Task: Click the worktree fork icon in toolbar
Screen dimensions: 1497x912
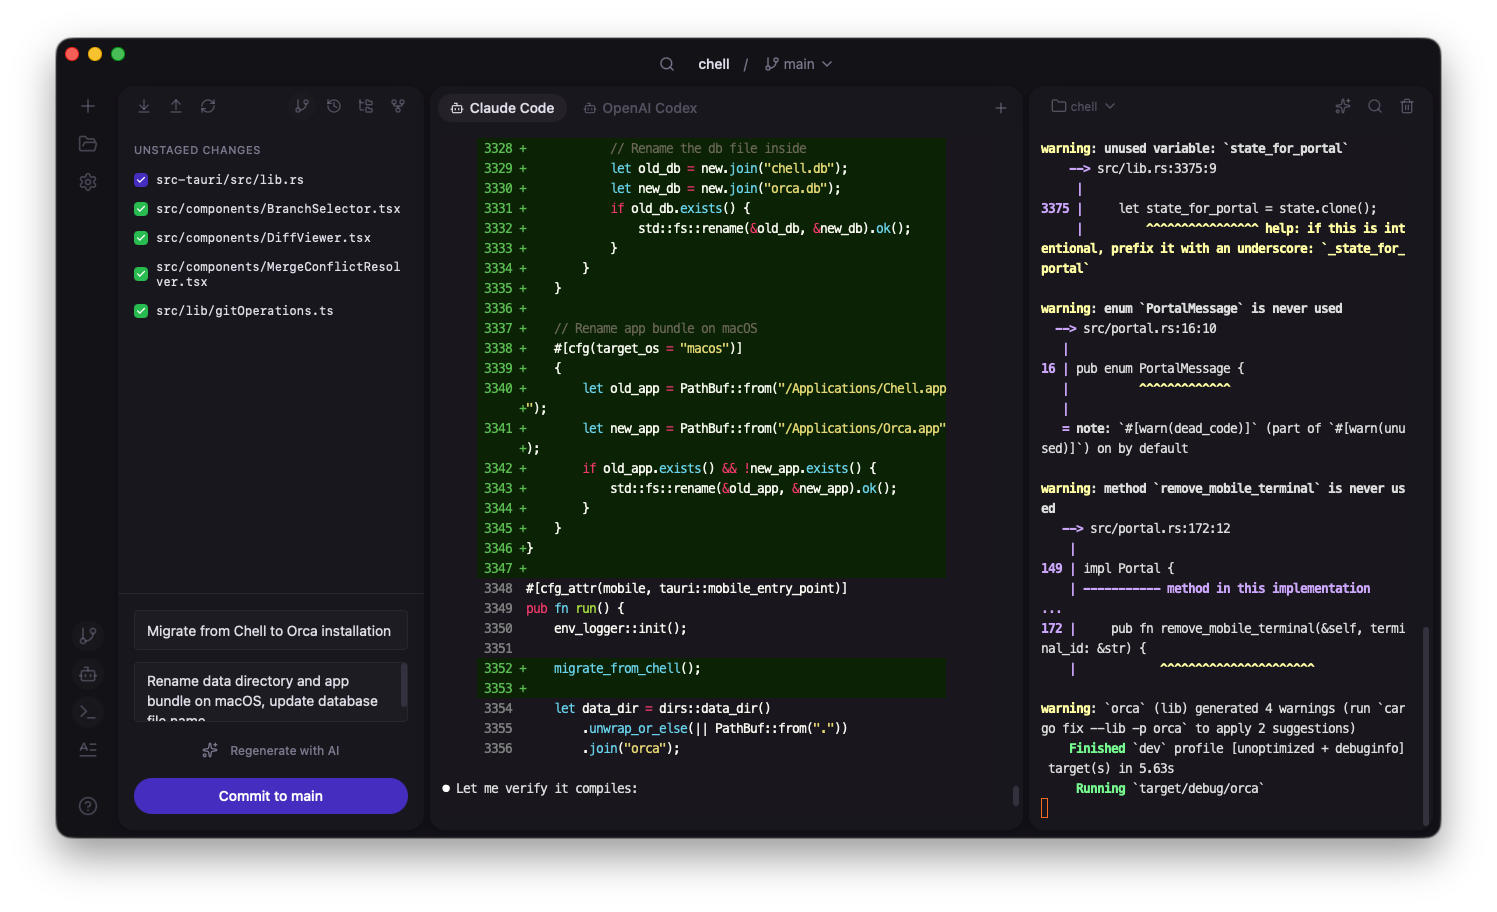Action: pos(398,106)
